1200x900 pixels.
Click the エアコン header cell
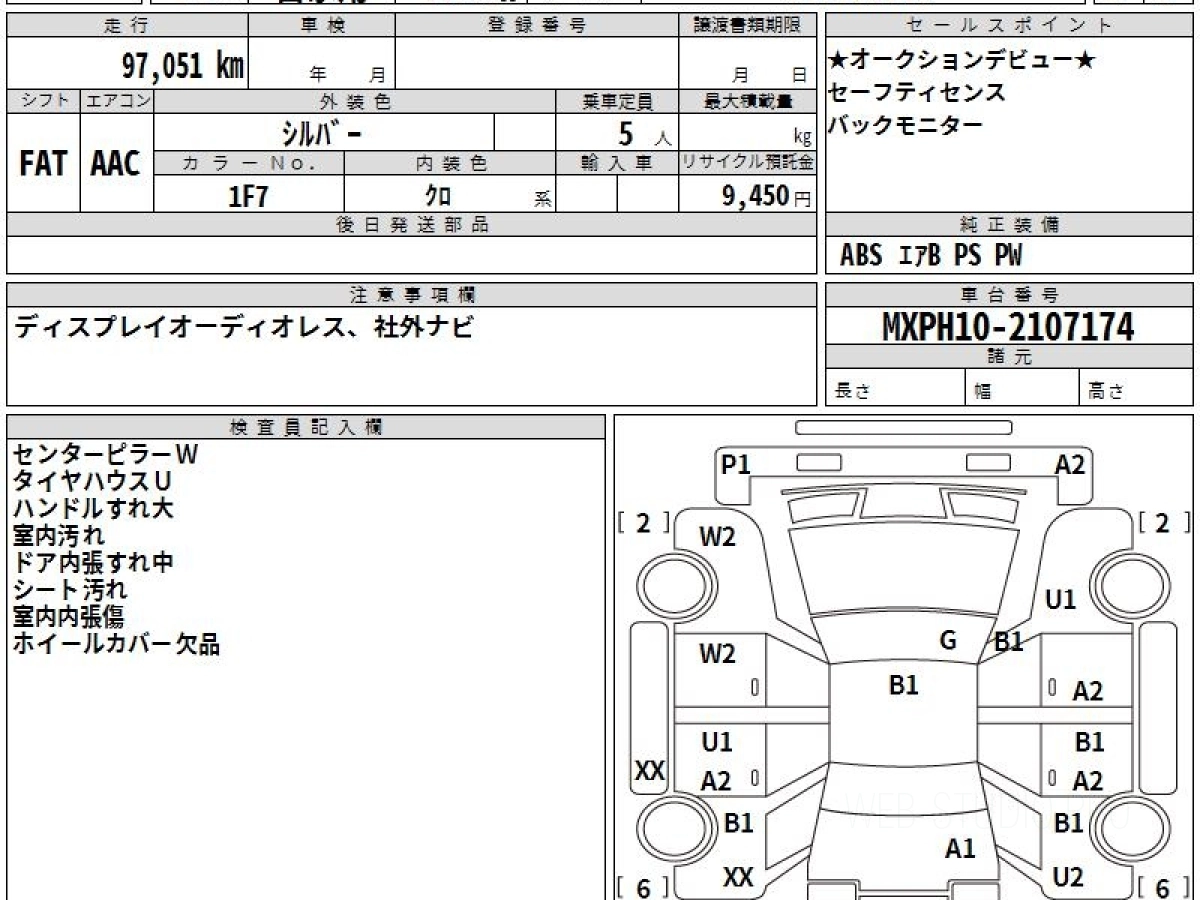[117, 101]
